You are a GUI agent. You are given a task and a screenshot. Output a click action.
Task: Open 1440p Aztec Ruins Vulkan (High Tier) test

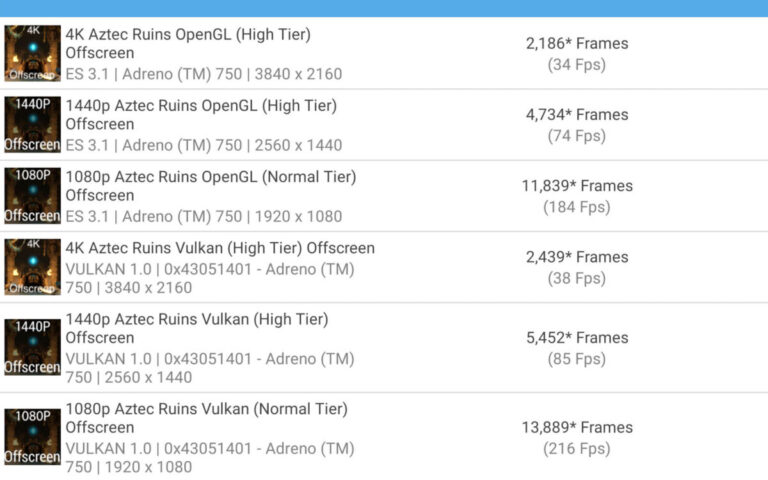click(x=197, y=319)
